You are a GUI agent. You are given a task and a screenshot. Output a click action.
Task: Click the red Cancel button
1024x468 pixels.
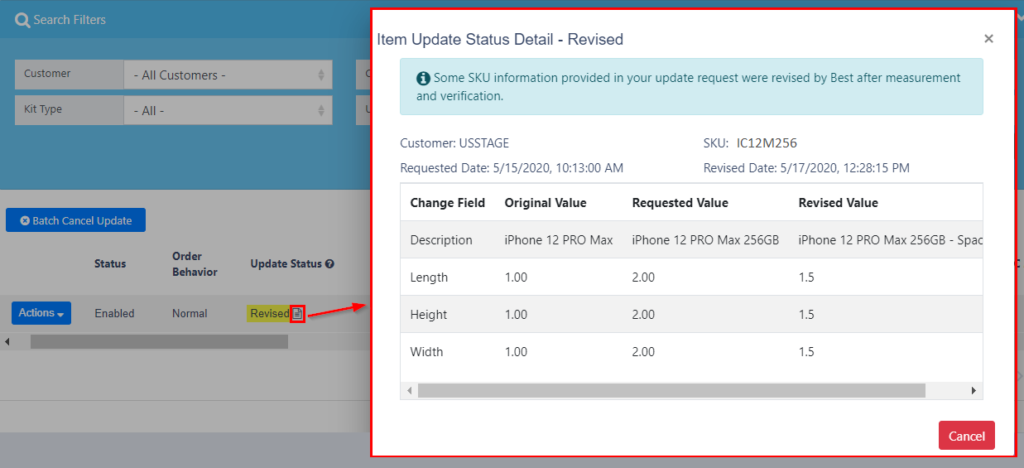point(967,435)
